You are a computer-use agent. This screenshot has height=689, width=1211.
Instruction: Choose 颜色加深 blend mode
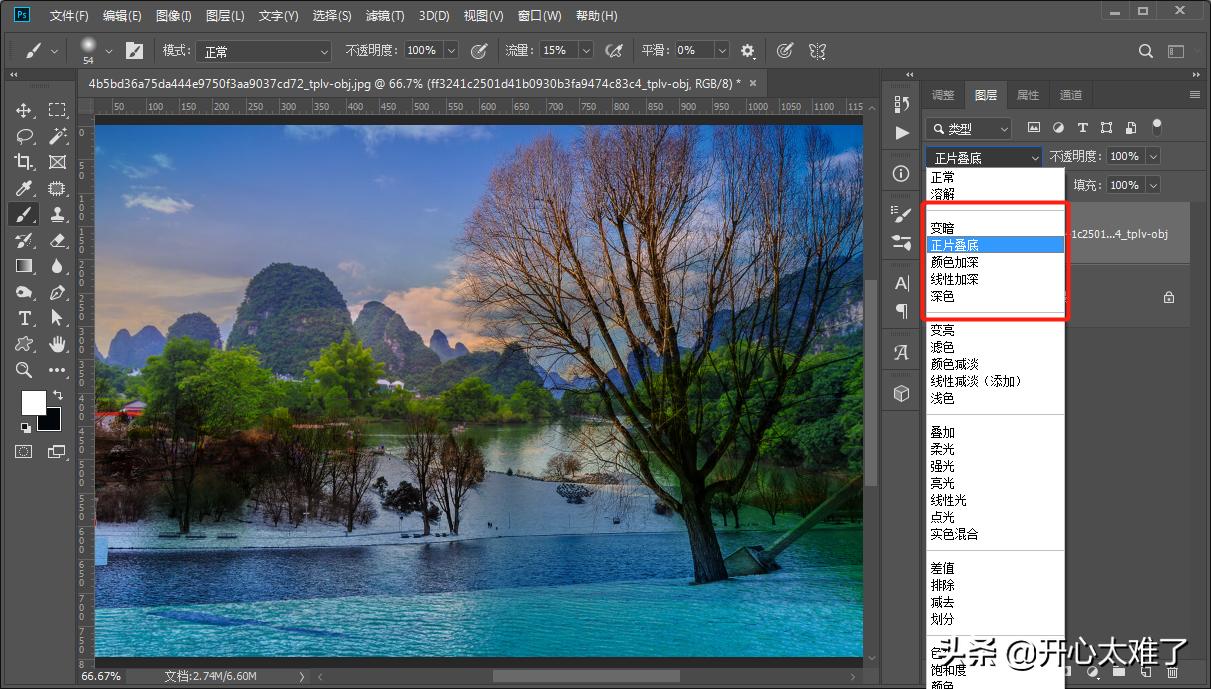[x=954, y=262]
